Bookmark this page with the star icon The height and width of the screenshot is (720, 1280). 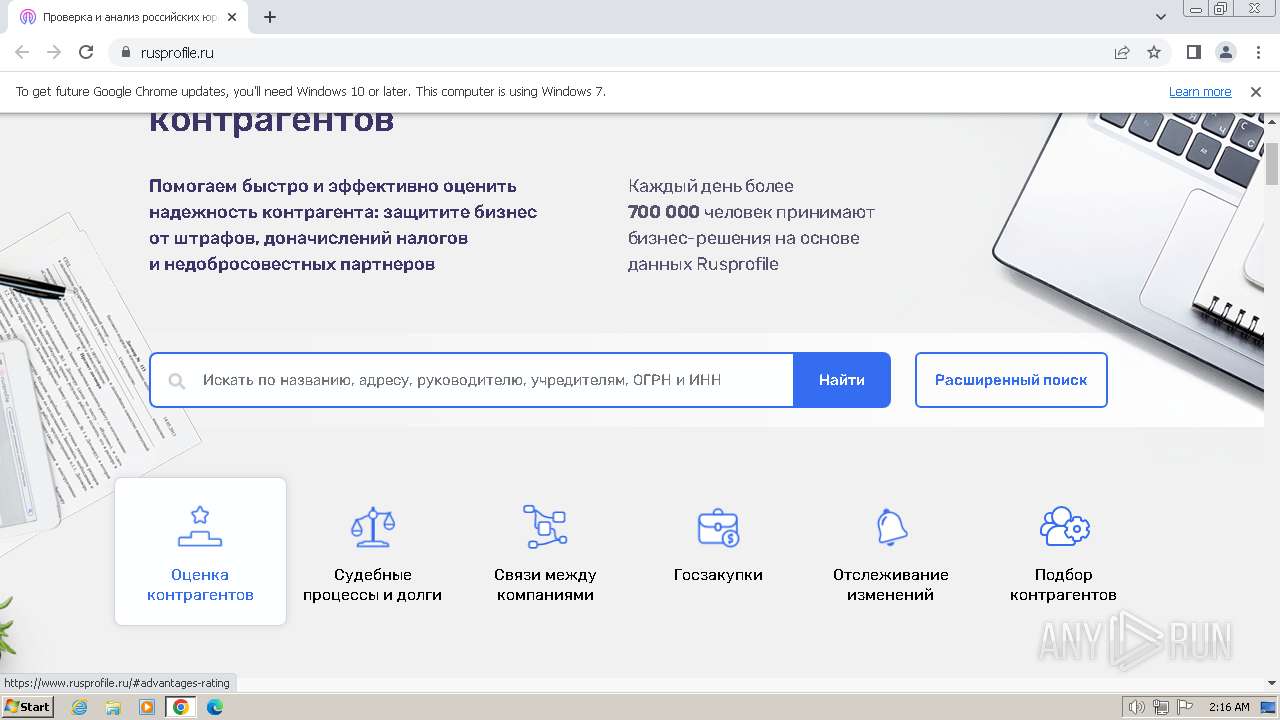tap(1154, 53)
